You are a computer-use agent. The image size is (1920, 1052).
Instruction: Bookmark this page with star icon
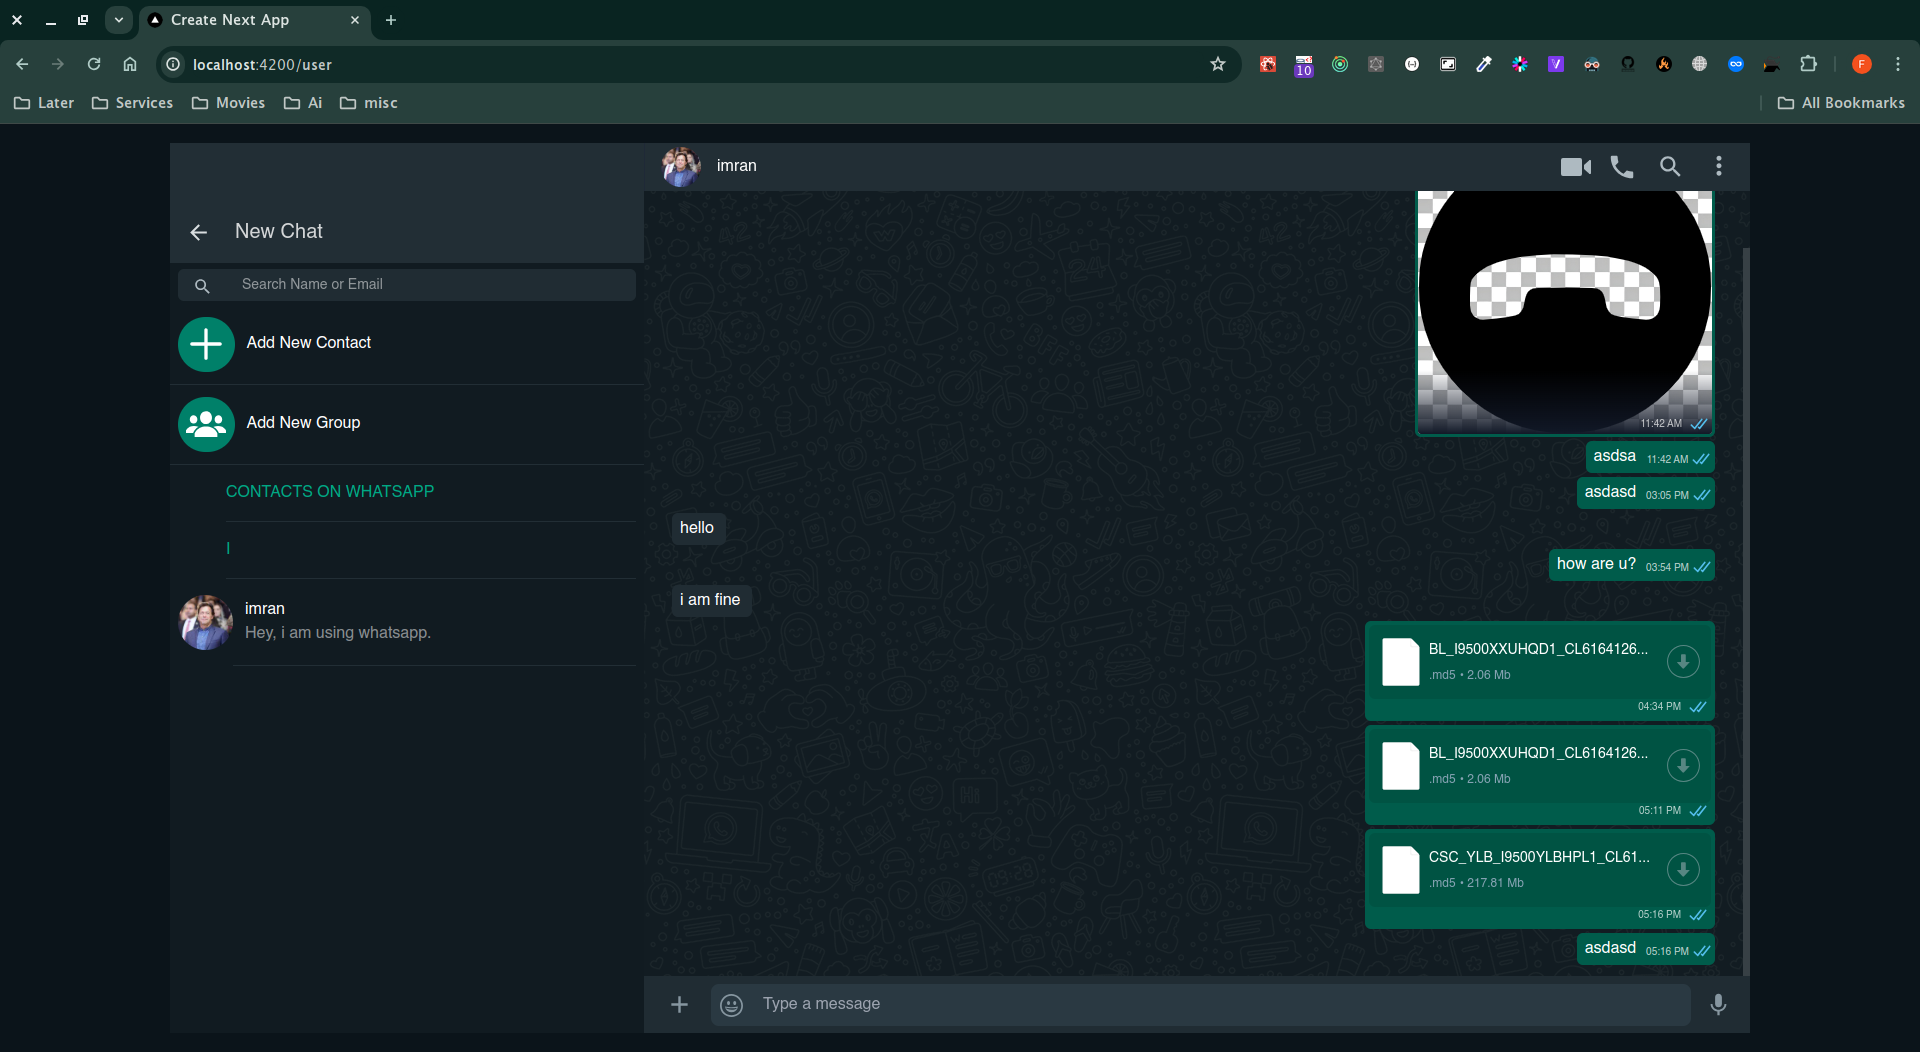pos(1218,64)
